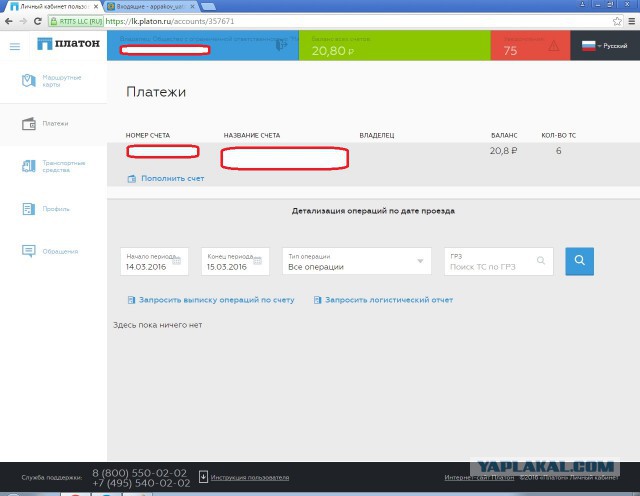The width and height of the screenshot is (640, 496).
Task: Open Профиль section
Action: pyautogui.click(x=46, y=209)
